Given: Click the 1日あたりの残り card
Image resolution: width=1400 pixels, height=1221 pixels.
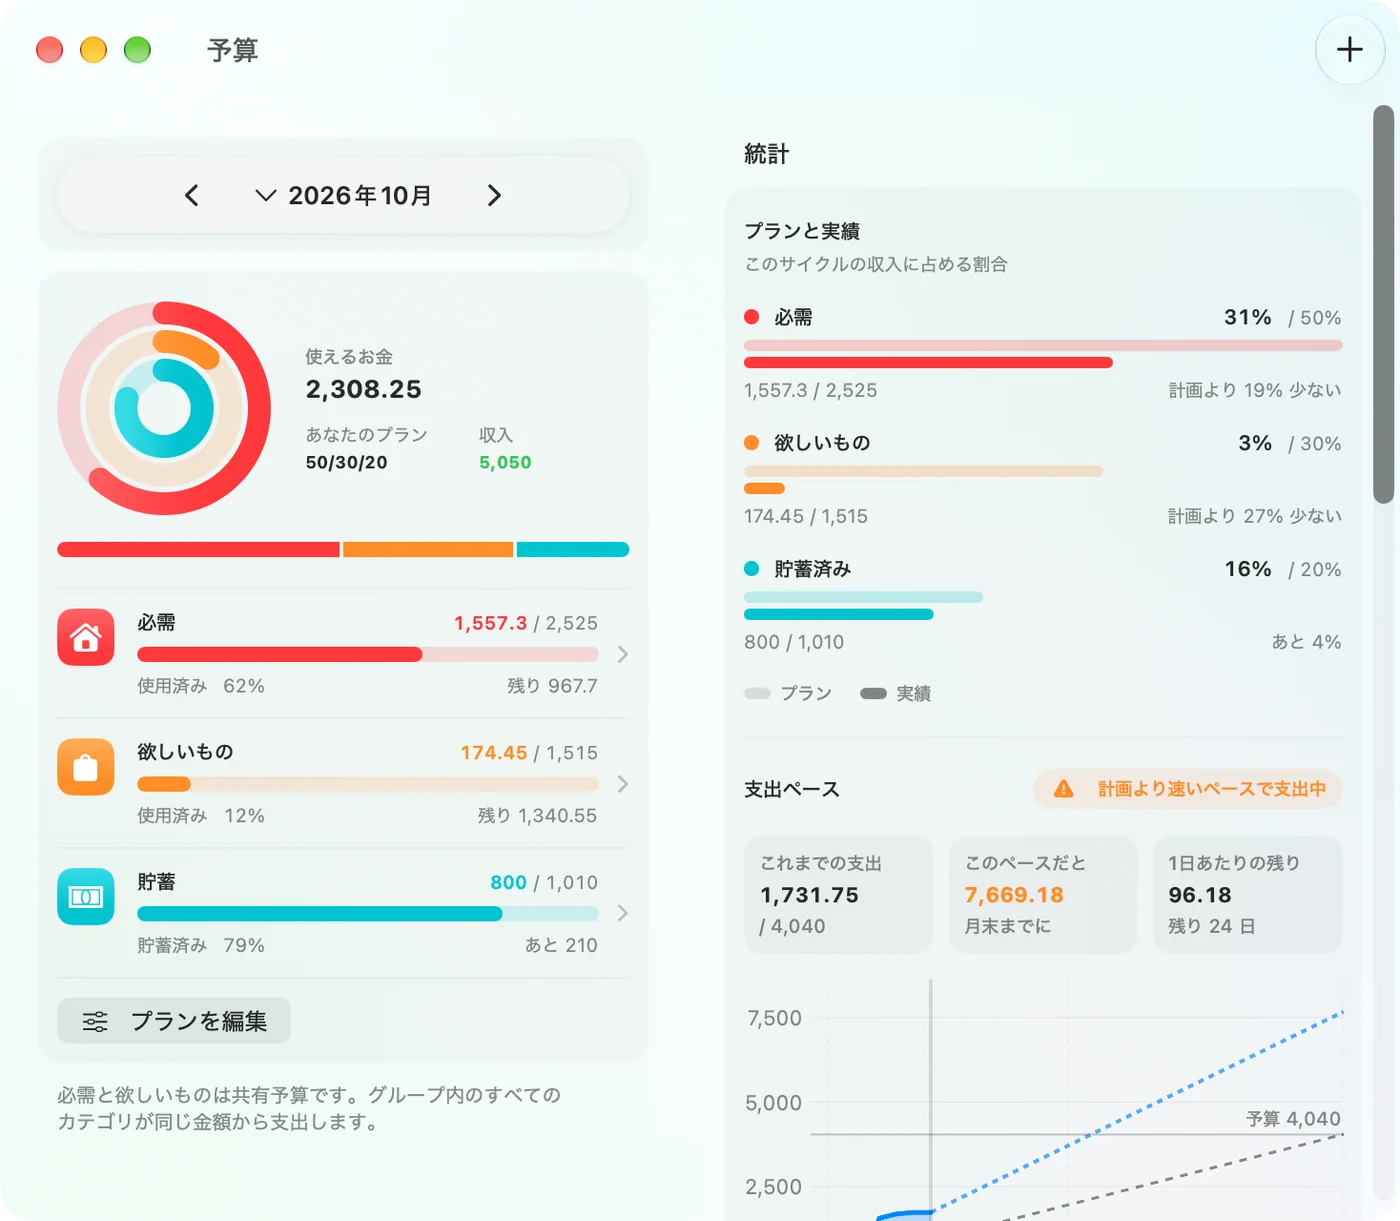Looking at the screenshot, I should 1247,894.
